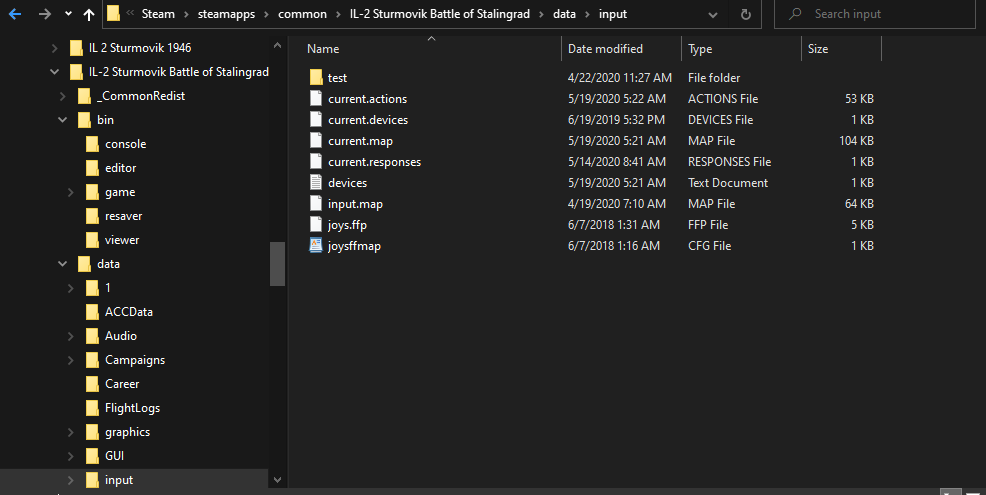Select the file named current.responses

tap(374, 162)
